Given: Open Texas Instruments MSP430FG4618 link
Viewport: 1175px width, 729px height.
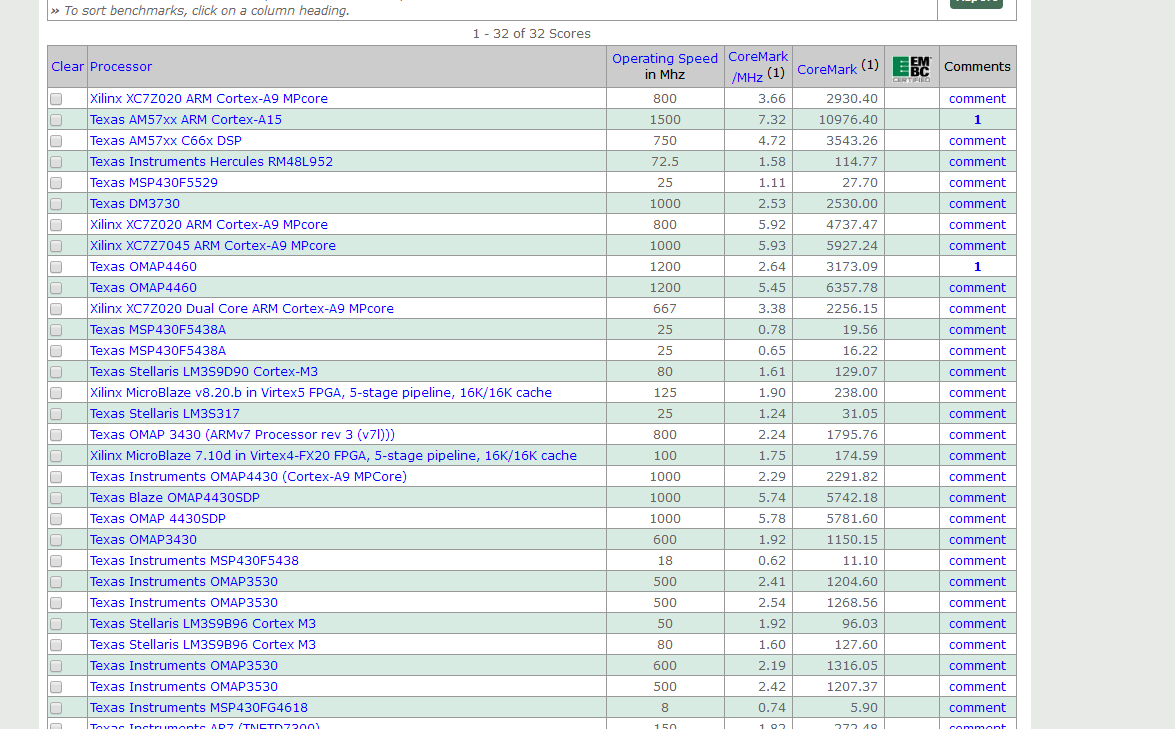Looking at the screenshot, I should click(199, 707).
